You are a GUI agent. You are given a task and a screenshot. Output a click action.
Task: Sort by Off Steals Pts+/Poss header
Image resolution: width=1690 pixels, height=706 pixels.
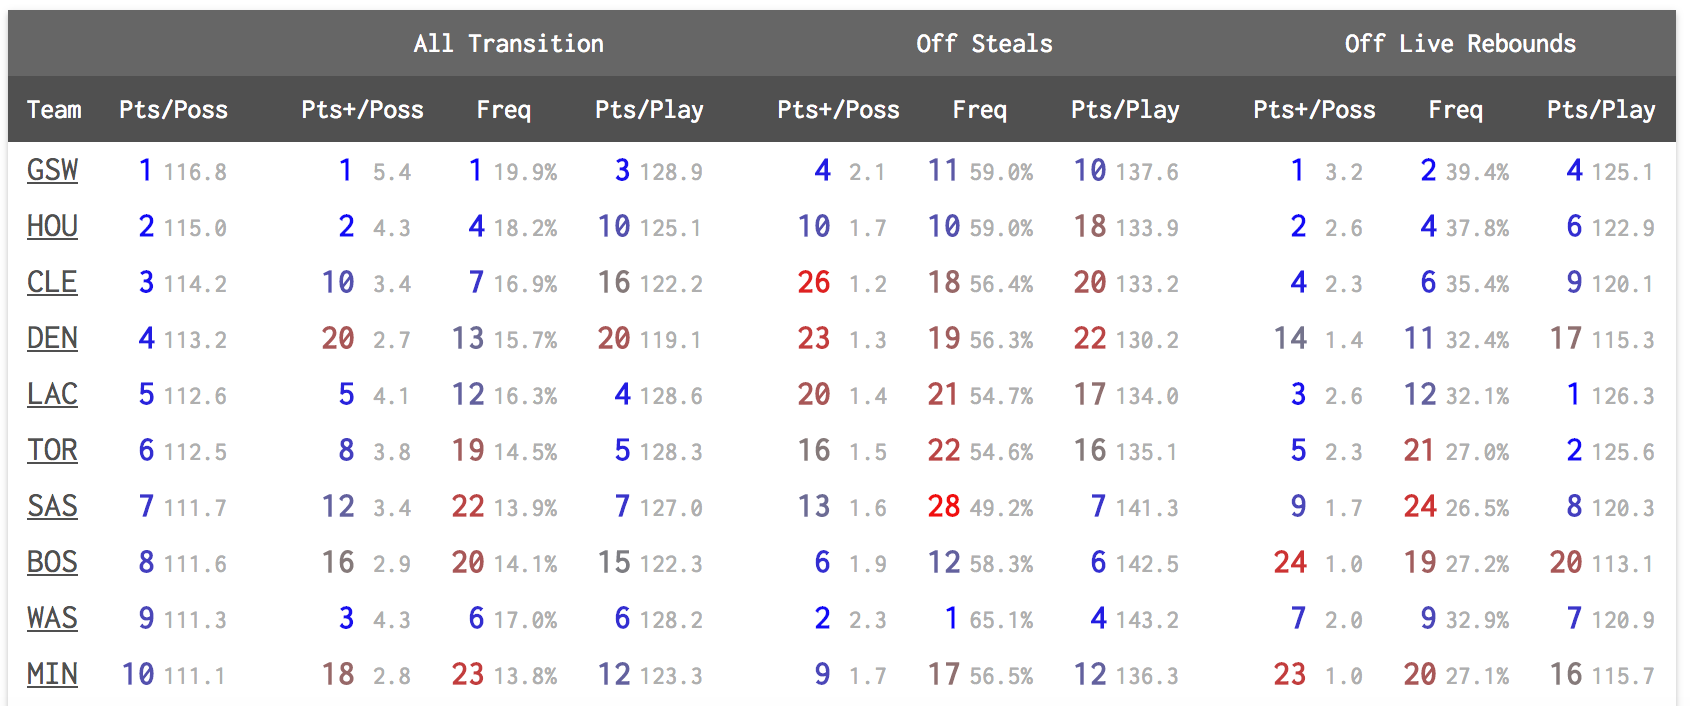[x=838, y=110]
